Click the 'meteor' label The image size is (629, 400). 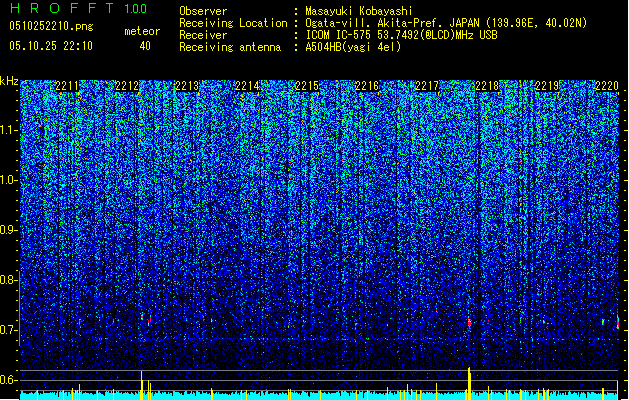tap(142, 31)
